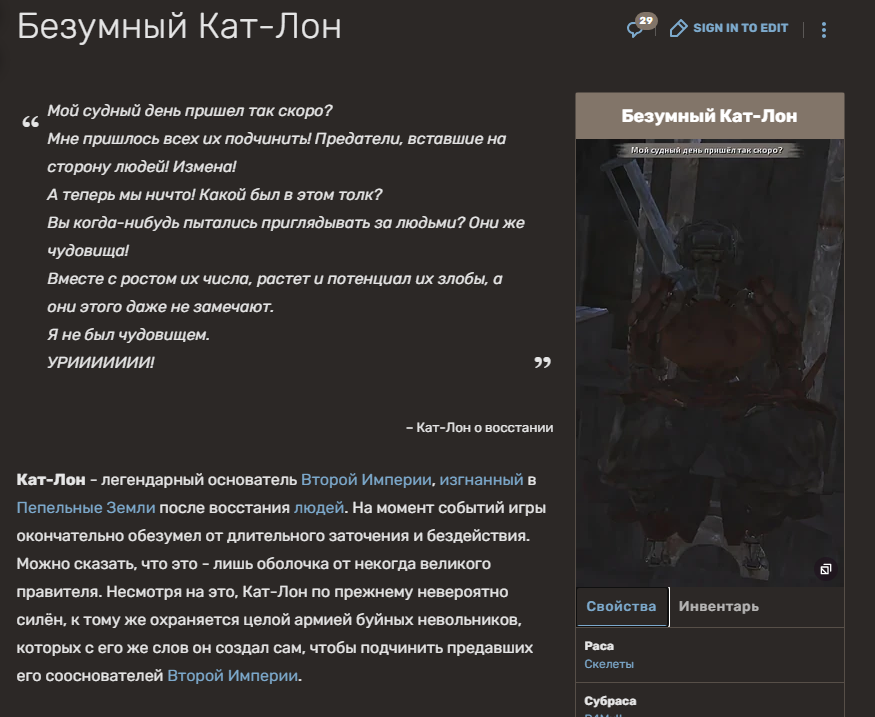
Task: Follow the людей link
Action: [319, 508]
